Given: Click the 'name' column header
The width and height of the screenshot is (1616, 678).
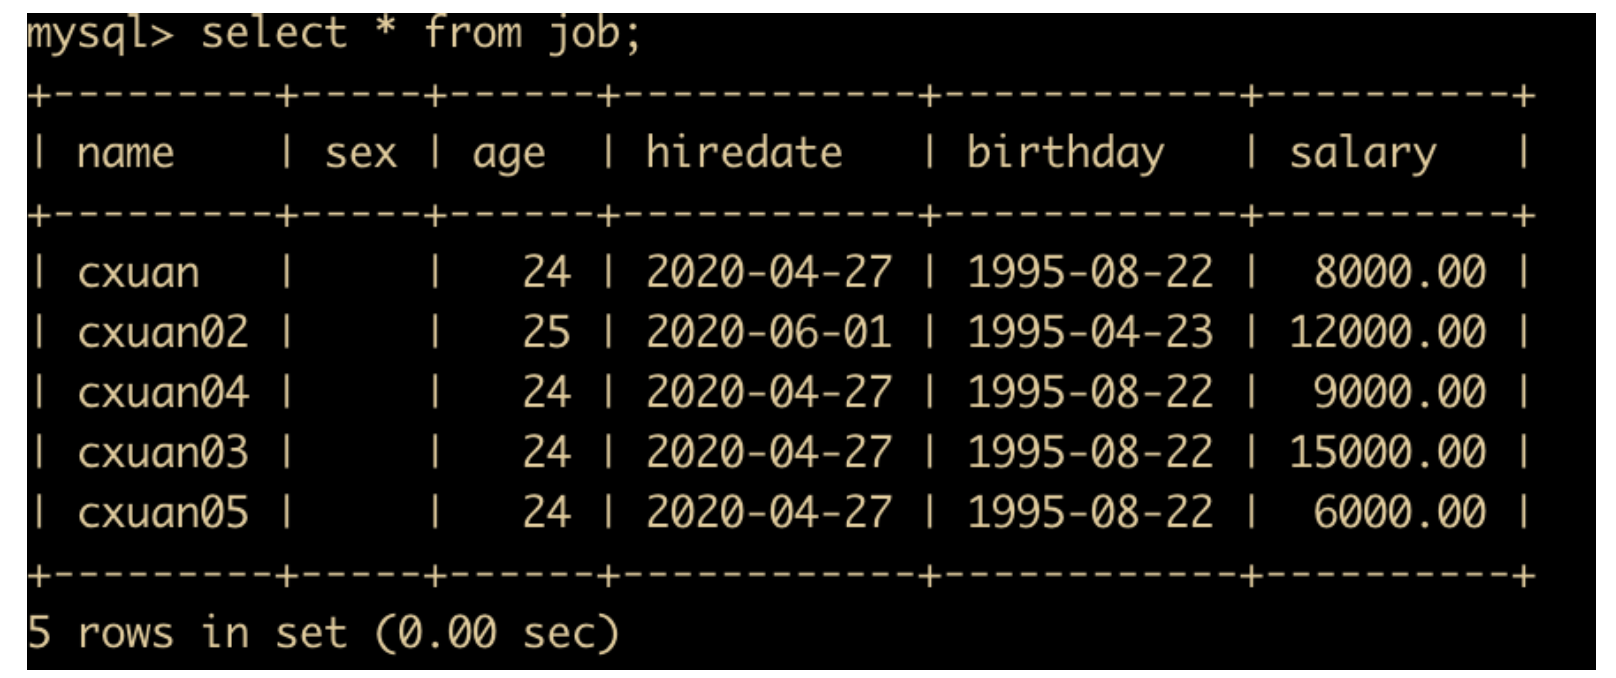Looking at the screenshot, I should click(x=125, y=154).
